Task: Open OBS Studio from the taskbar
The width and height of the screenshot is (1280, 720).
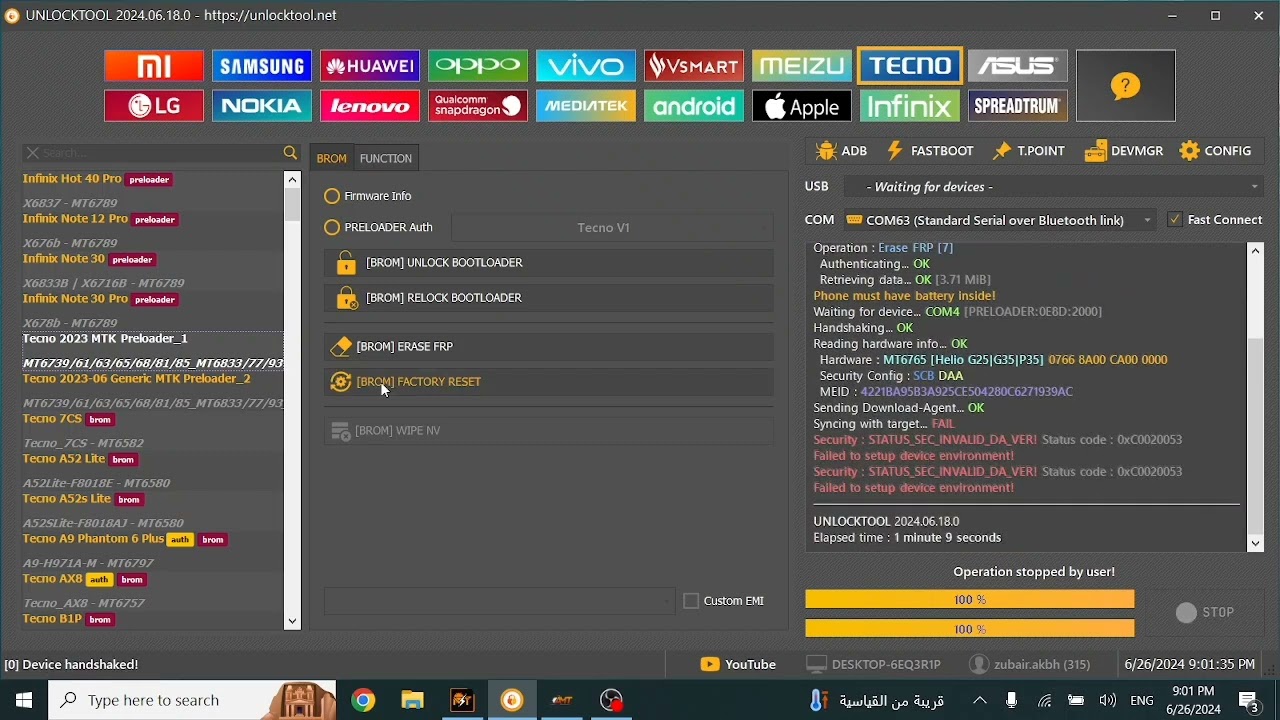Action: (613, 701)
